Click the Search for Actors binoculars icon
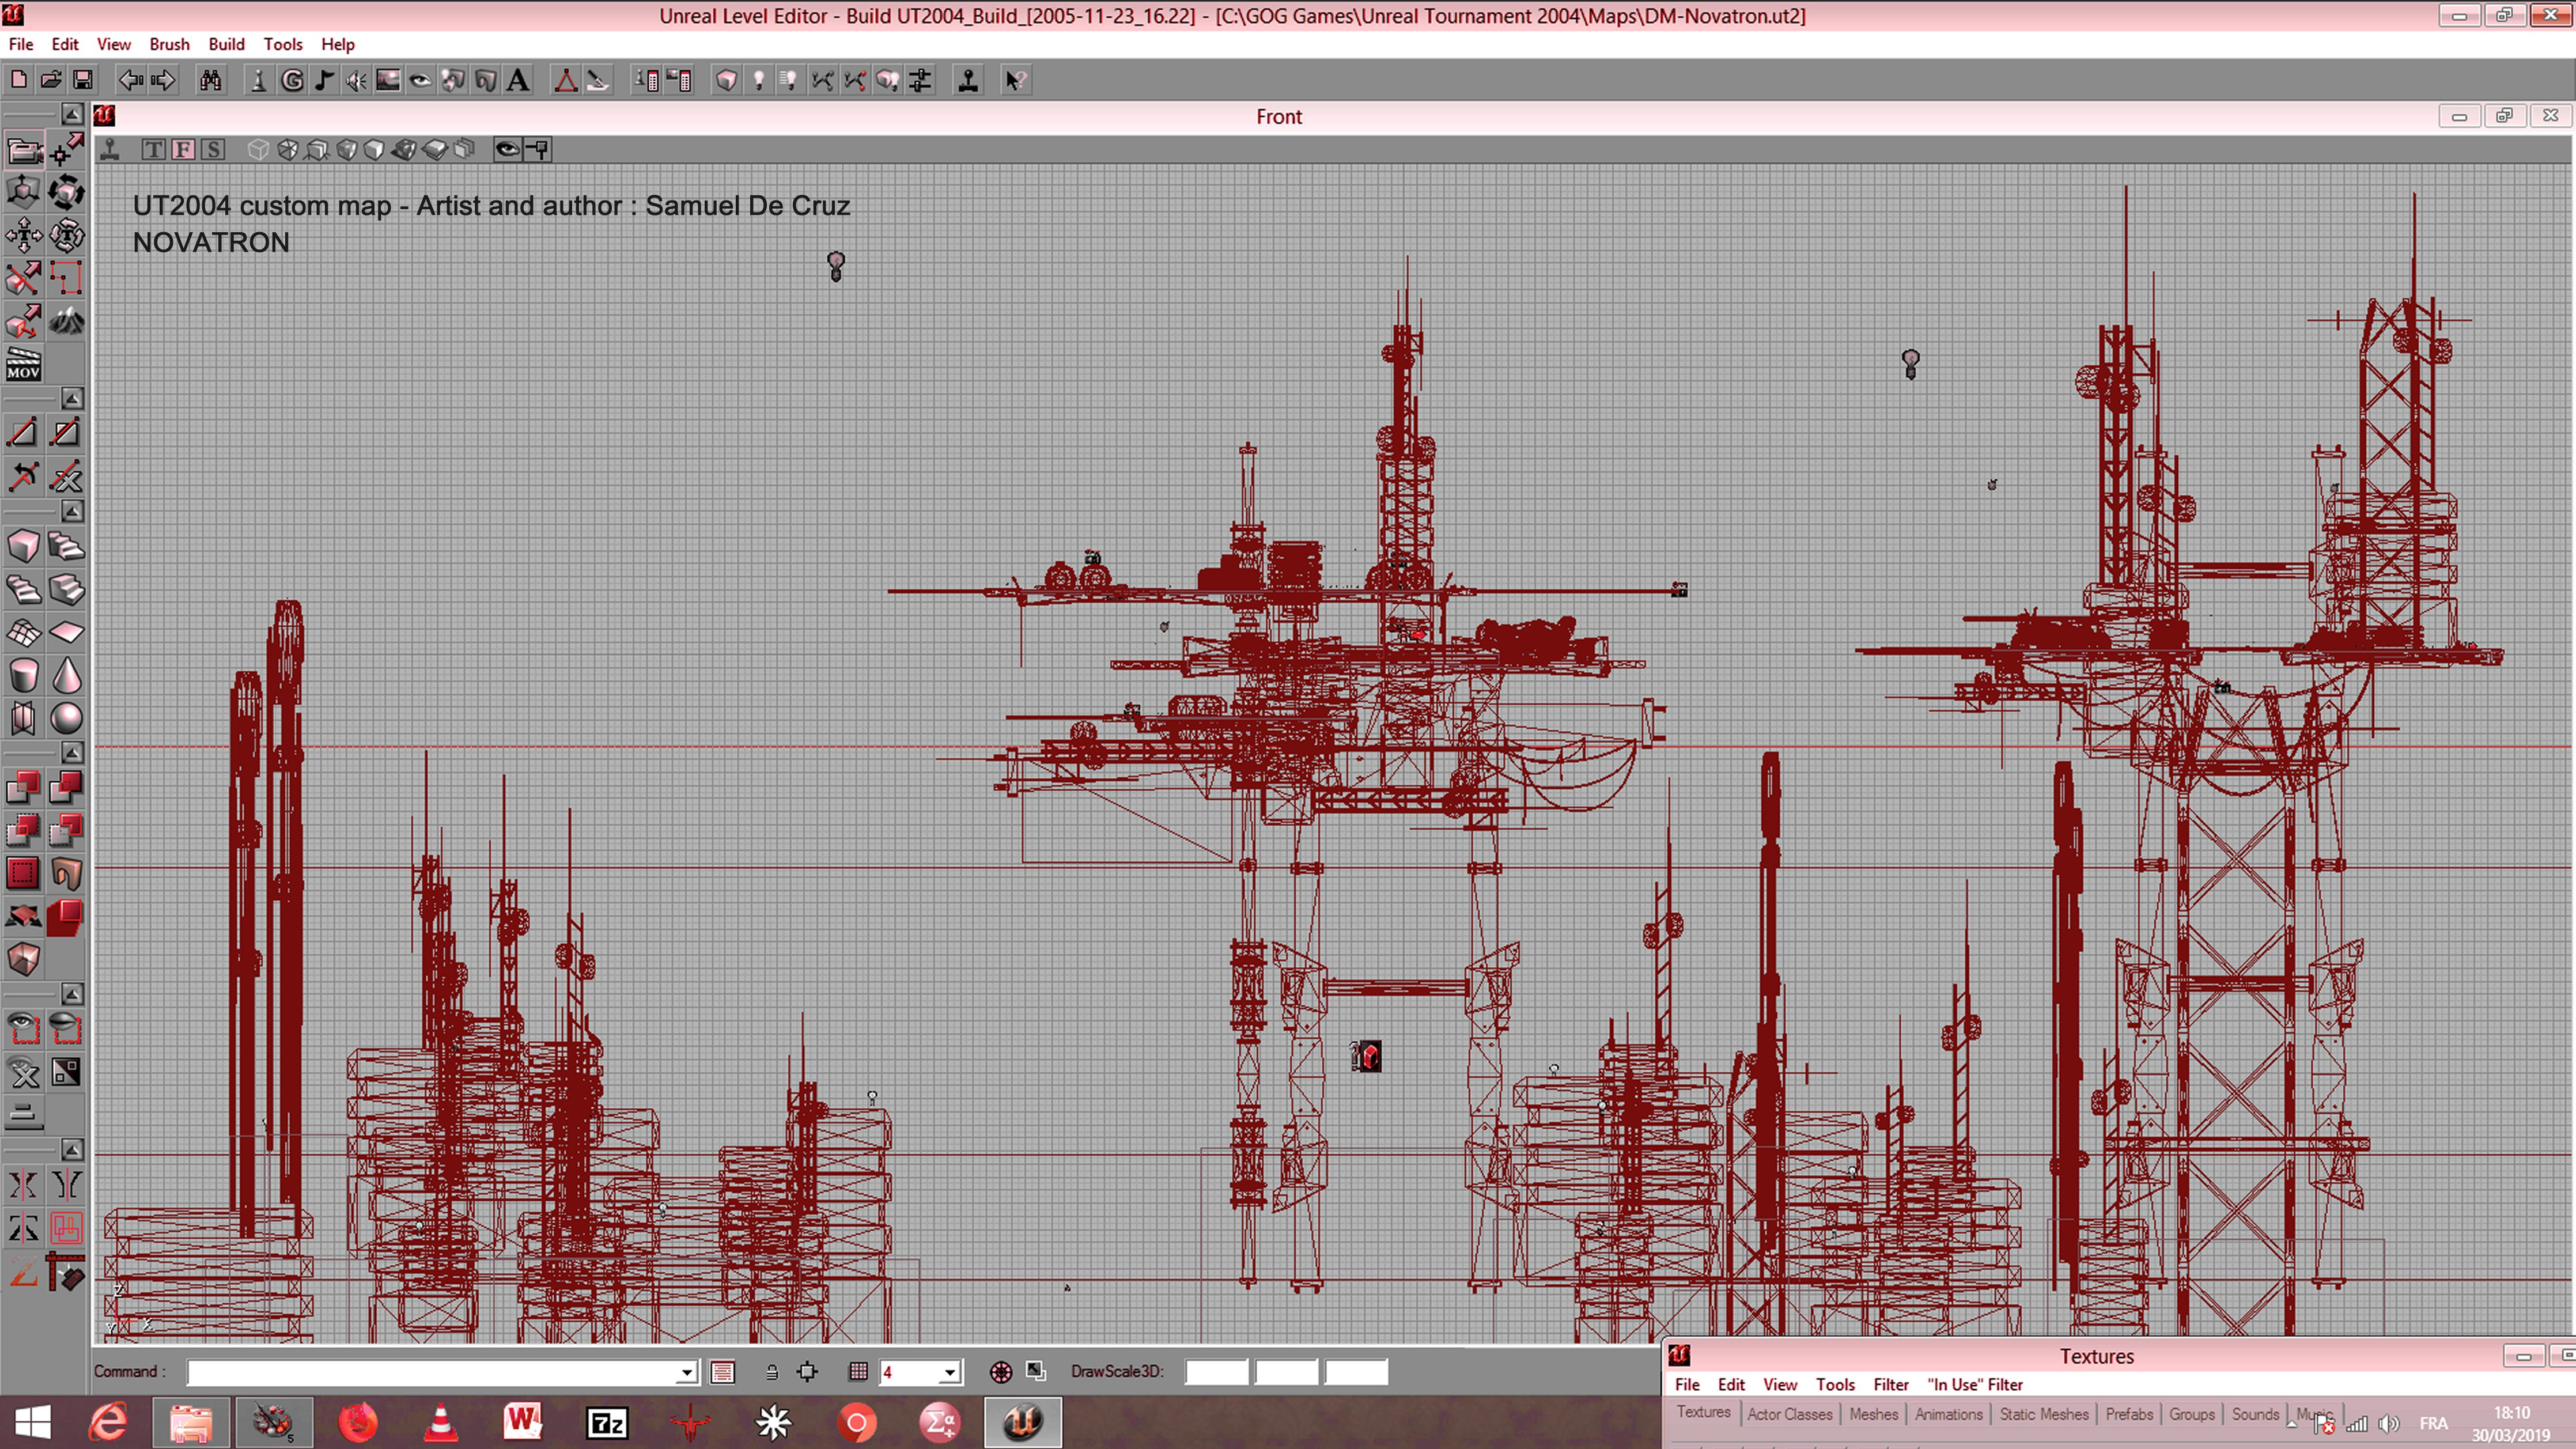Screen dimensions: 2576x1449 [210, 80]
